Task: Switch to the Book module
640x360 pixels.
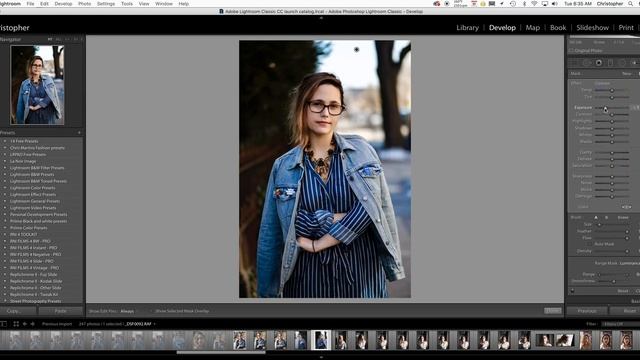Action: pos(558,28)
